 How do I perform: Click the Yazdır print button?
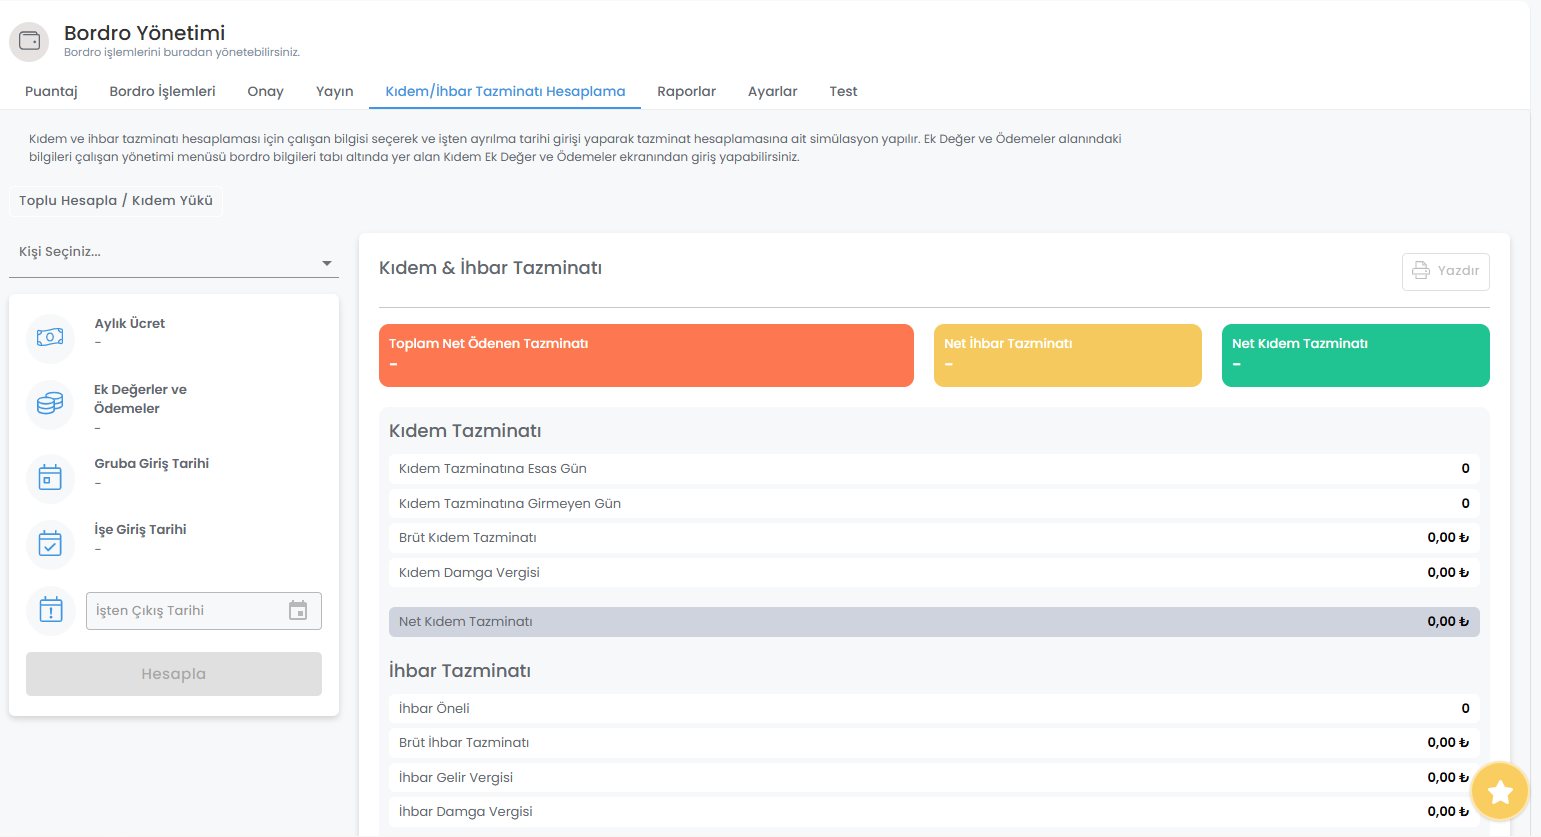(x=1446, y=271)
